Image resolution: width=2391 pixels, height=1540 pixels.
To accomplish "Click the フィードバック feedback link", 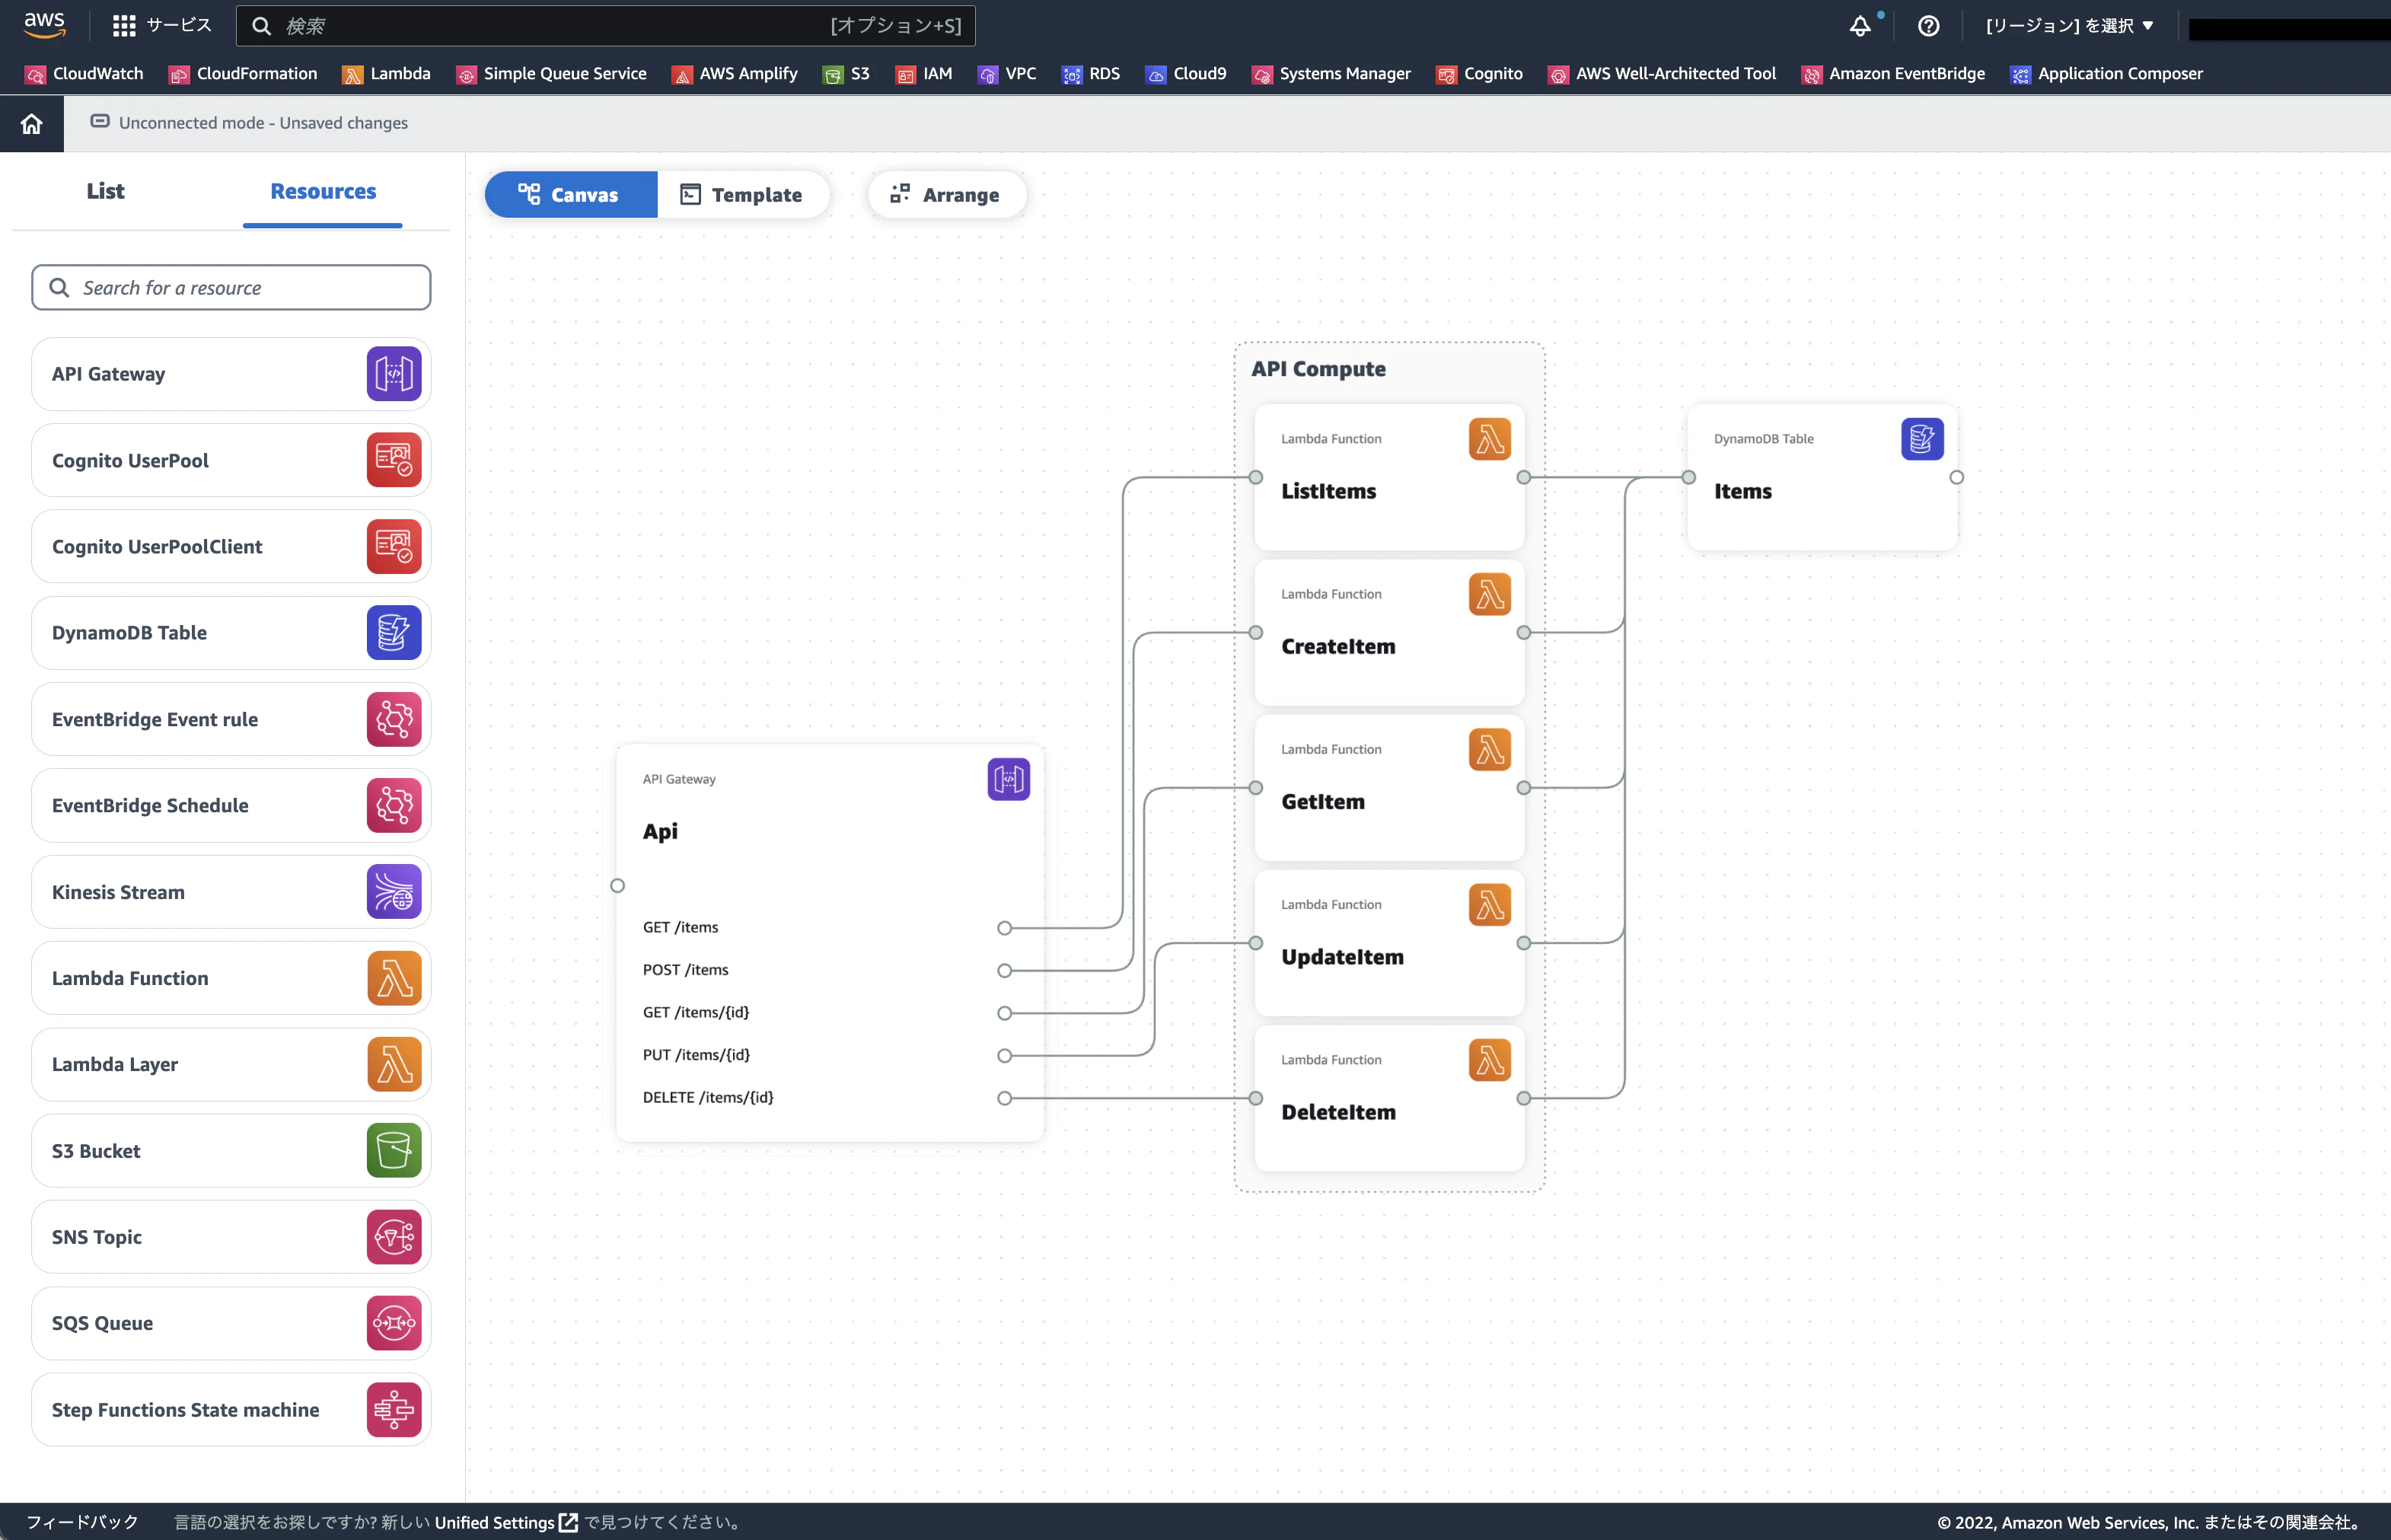I will pyautogui.click(x=82, y=1522).
